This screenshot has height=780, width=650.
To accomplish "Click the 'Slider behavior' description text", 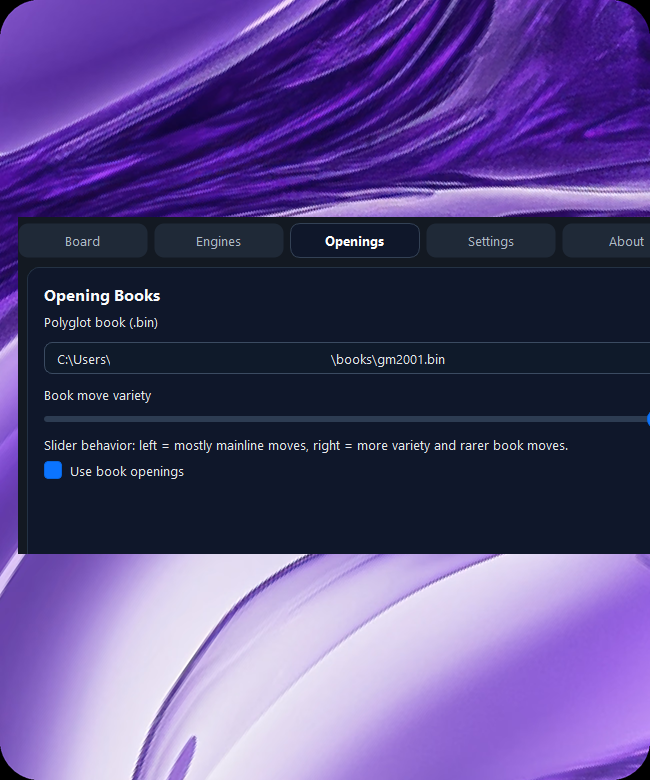I will pos(306,446).
